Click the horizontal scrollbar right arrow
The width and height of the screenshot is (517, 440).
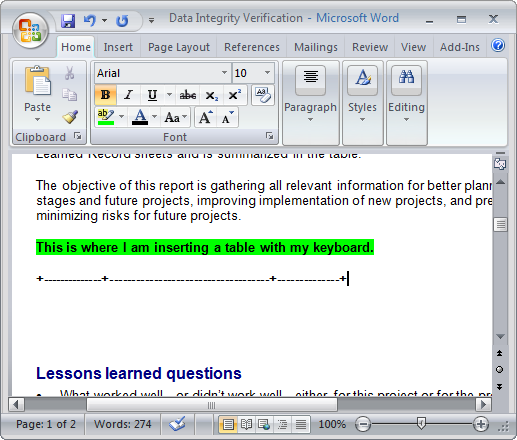click(x=483, y=404)
